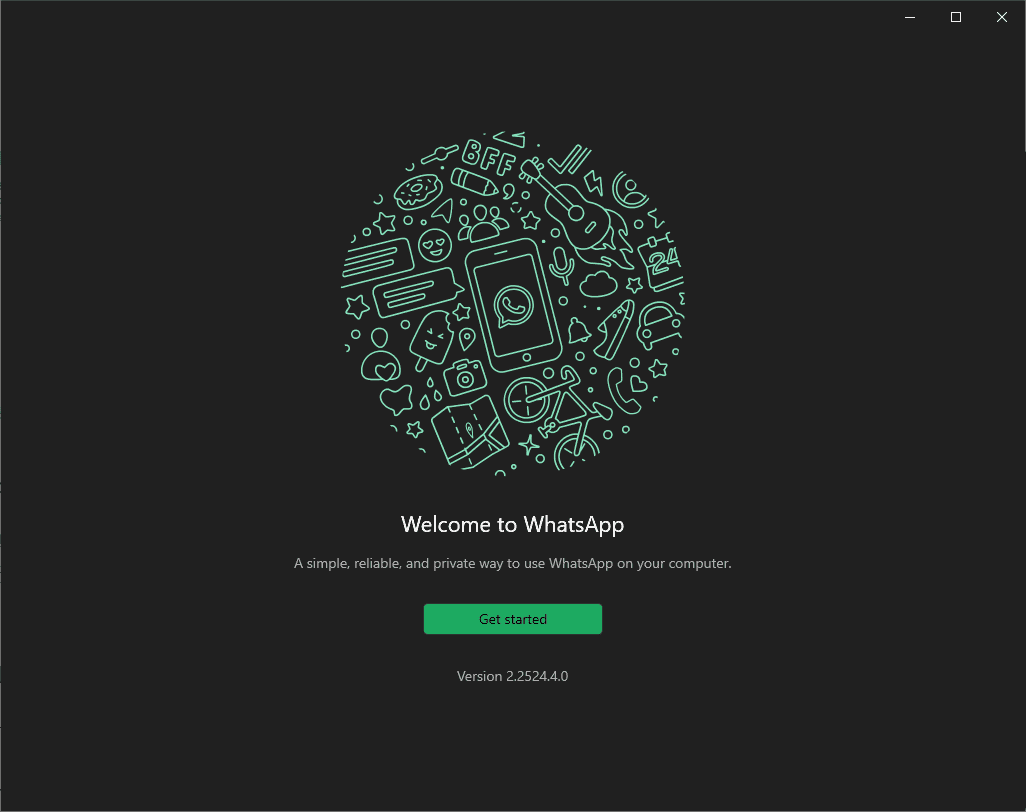This screenshot has height=812, width=1026.
Task: Close the WhatsApp window
Action: [x=1002, y=17]
